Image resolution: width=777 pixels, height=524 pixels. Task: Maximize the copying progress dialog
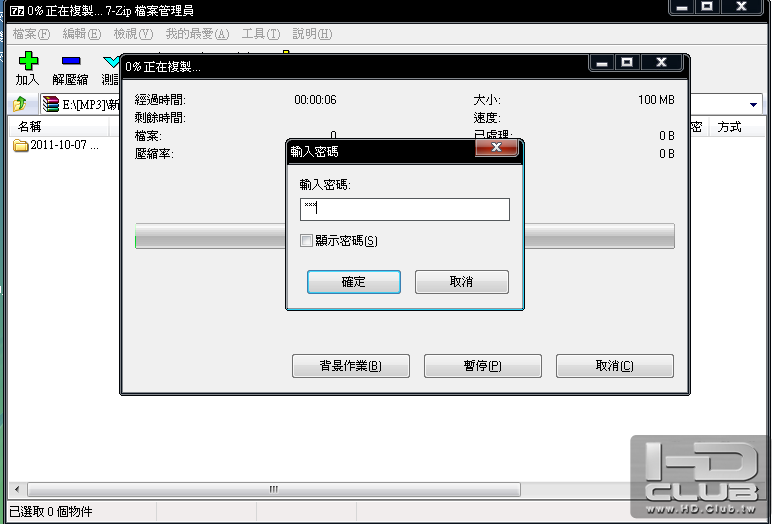[627, 63]
